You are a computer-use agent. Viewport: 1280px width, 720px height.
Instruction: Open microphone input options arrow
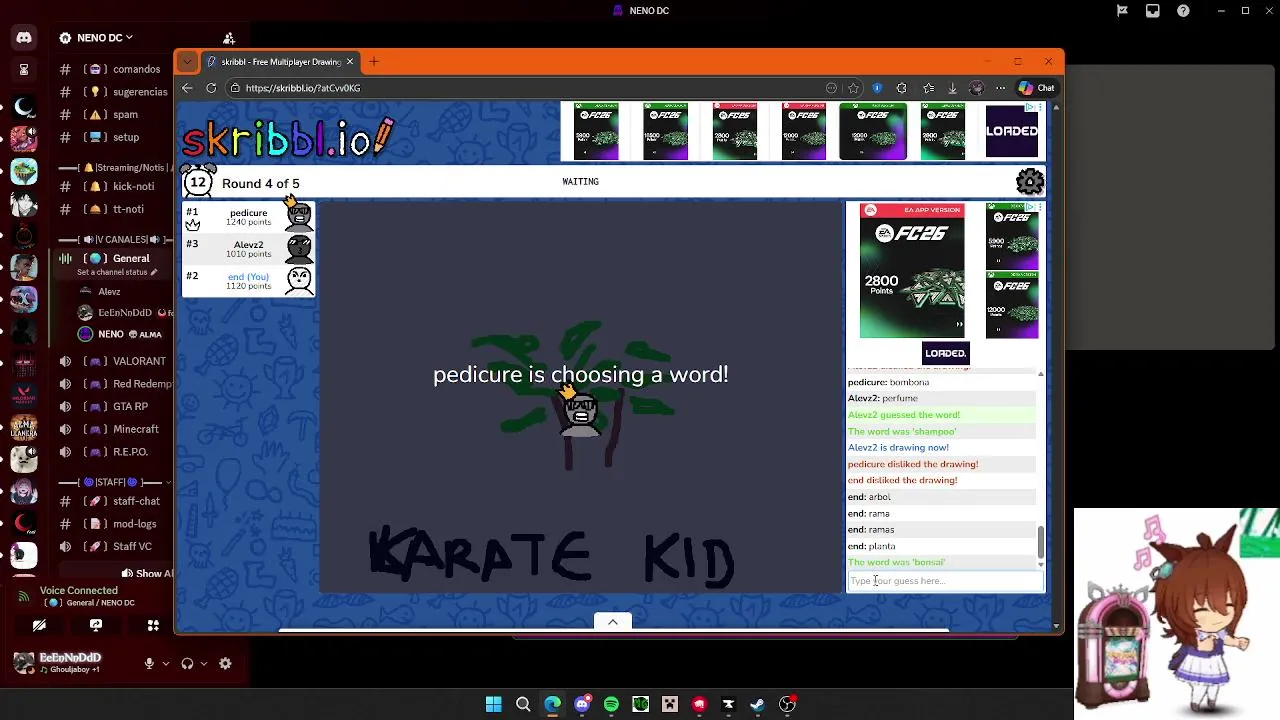pyautogui.click(x=165, y=663)
